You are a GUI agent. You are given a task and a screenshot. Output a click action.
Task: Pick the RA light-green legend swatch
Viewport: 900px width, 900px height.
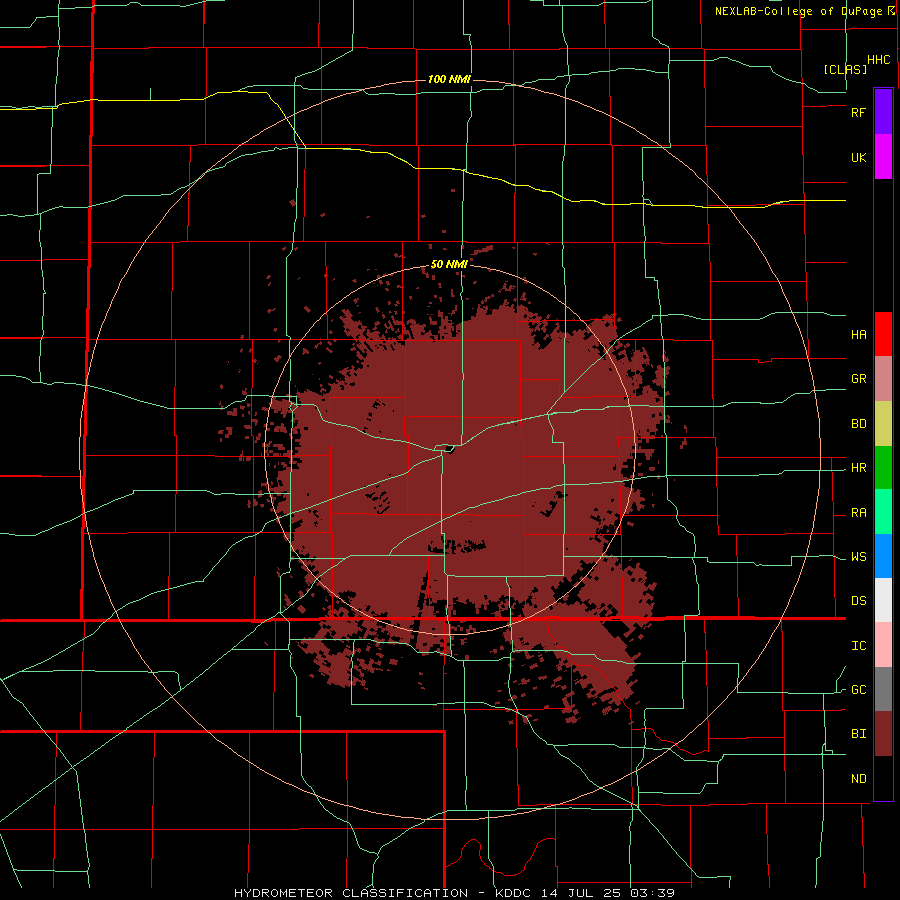pyautogui.click(x=883, y=512)
